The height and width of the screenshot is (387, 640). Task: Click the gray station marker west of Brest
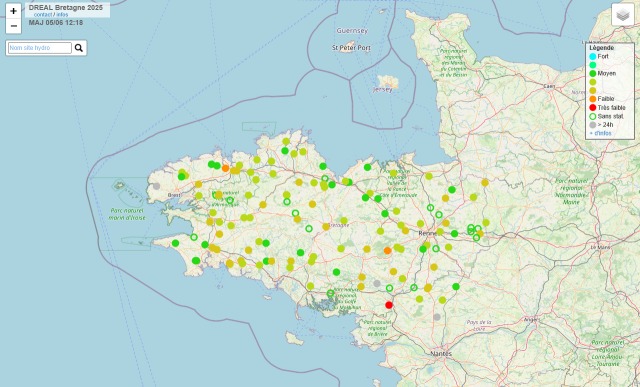click(x=156, y=186)
